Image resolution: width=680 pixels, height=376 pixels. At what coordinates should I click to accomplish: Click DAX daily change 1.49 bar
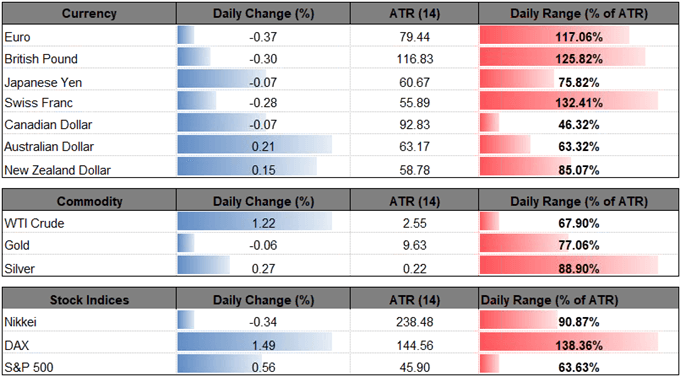255,346
